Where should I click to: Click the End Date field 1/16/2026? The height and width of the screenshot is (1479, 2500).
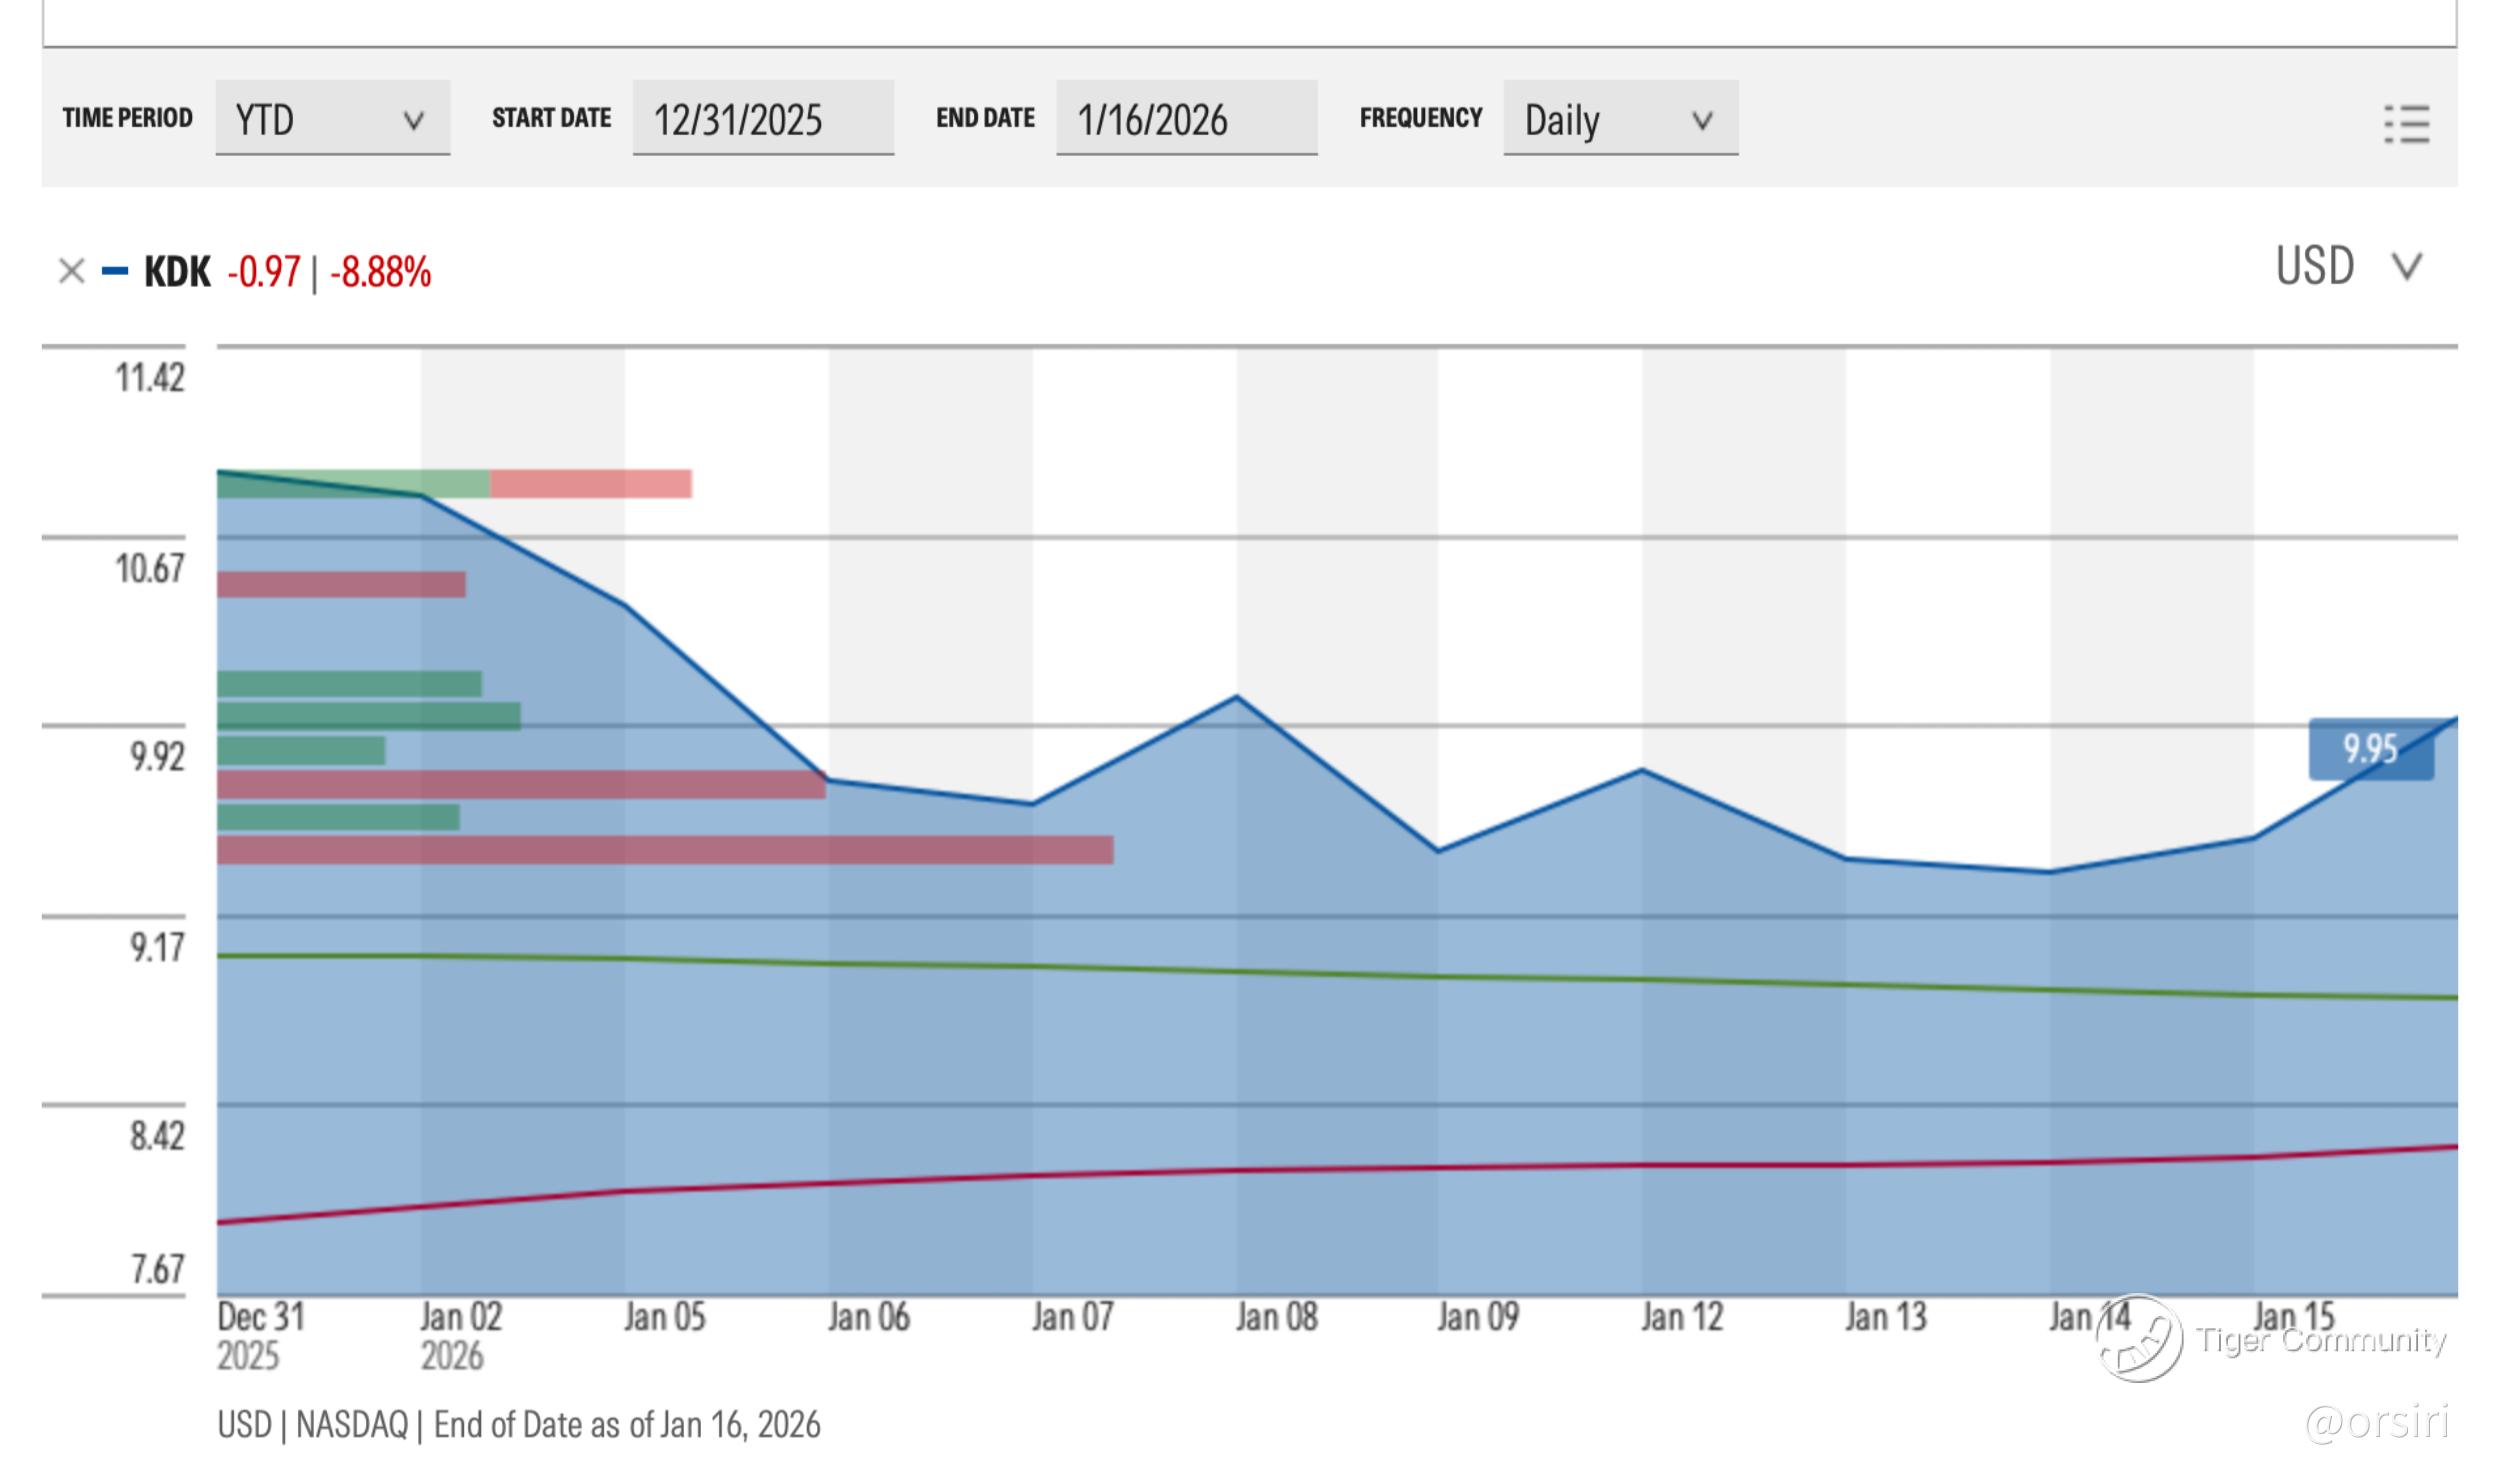coord(1185,119)
